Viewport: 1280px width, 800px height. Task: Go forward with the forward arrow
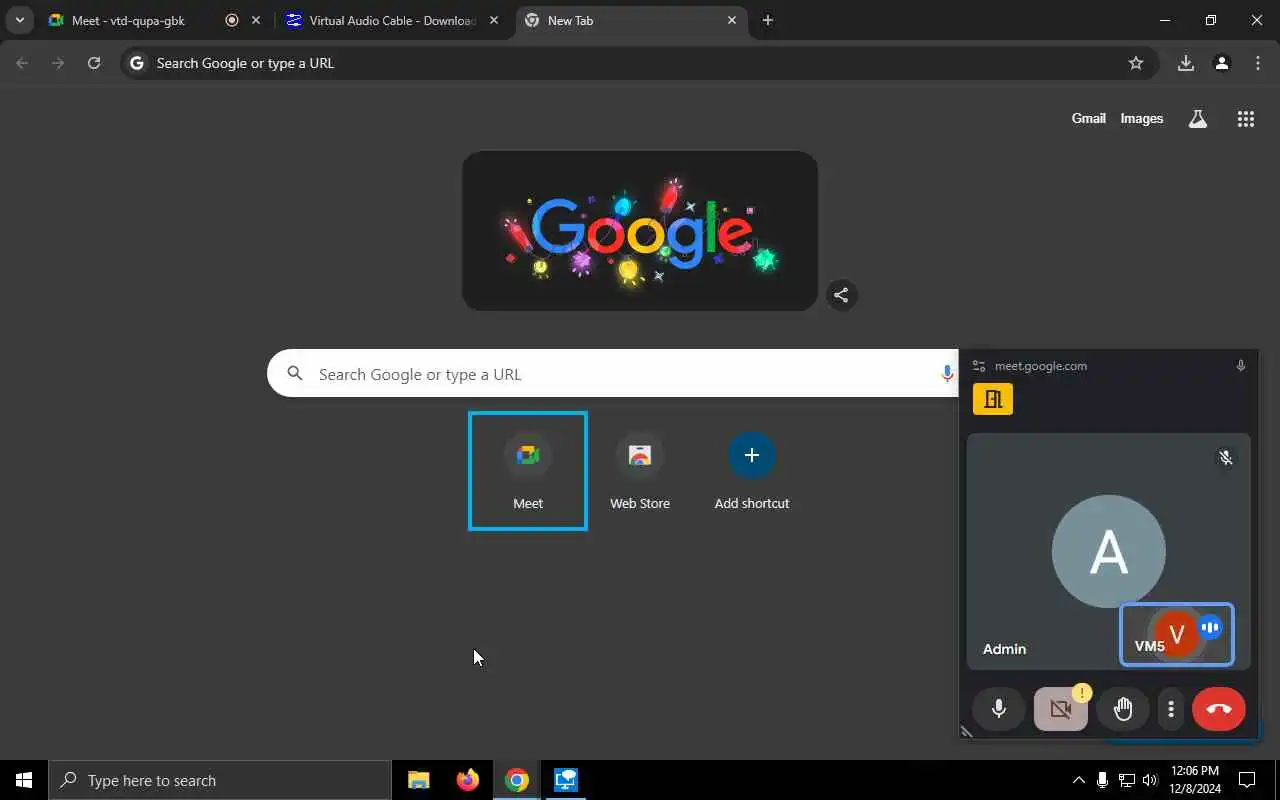(58, 63)
